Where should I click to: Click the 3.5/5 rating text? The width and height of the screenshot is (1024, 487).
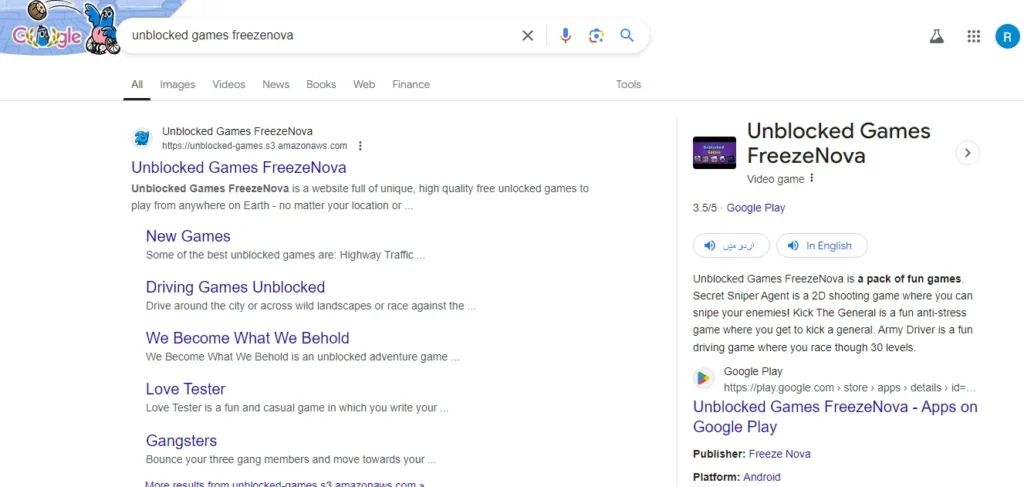click(x=705, y=208)
